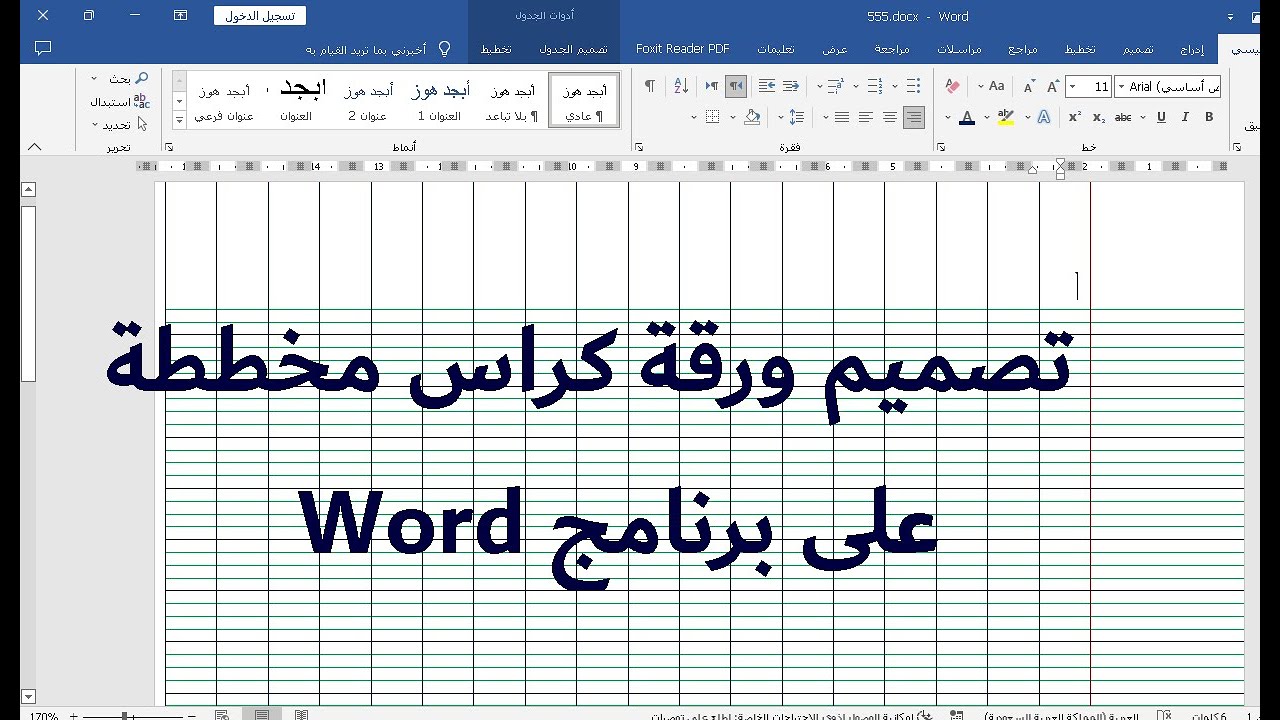Click the bullets list icon

point(914,87)
